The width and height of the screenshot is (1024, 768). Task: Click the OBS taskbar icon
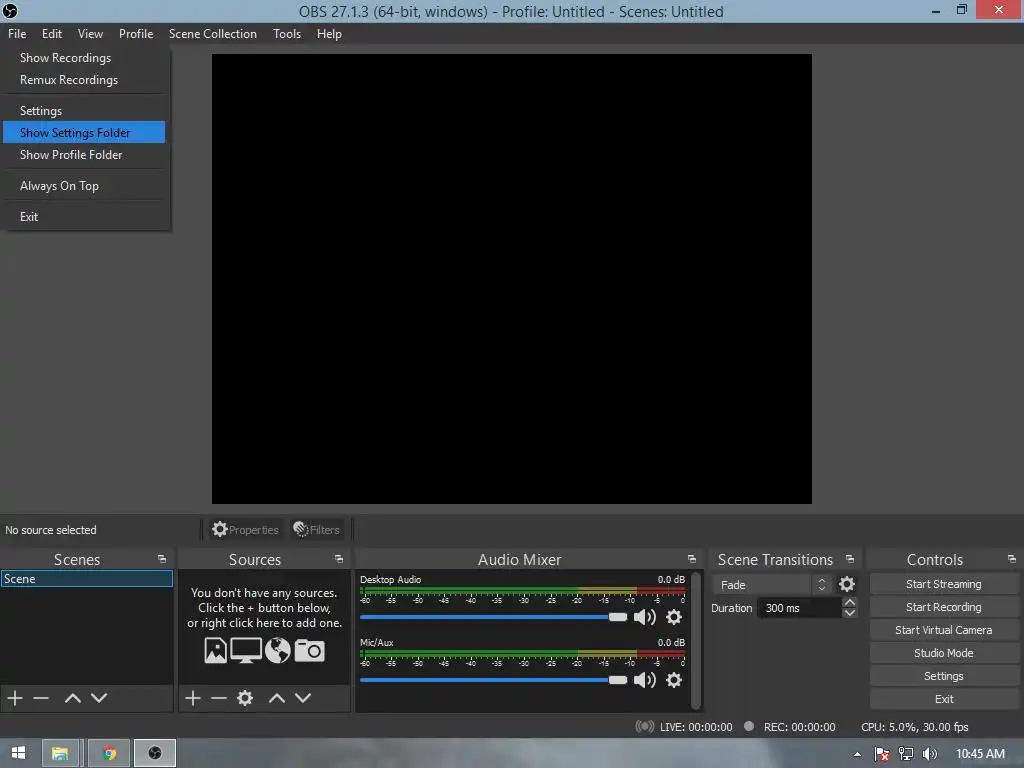pos(155,753)
